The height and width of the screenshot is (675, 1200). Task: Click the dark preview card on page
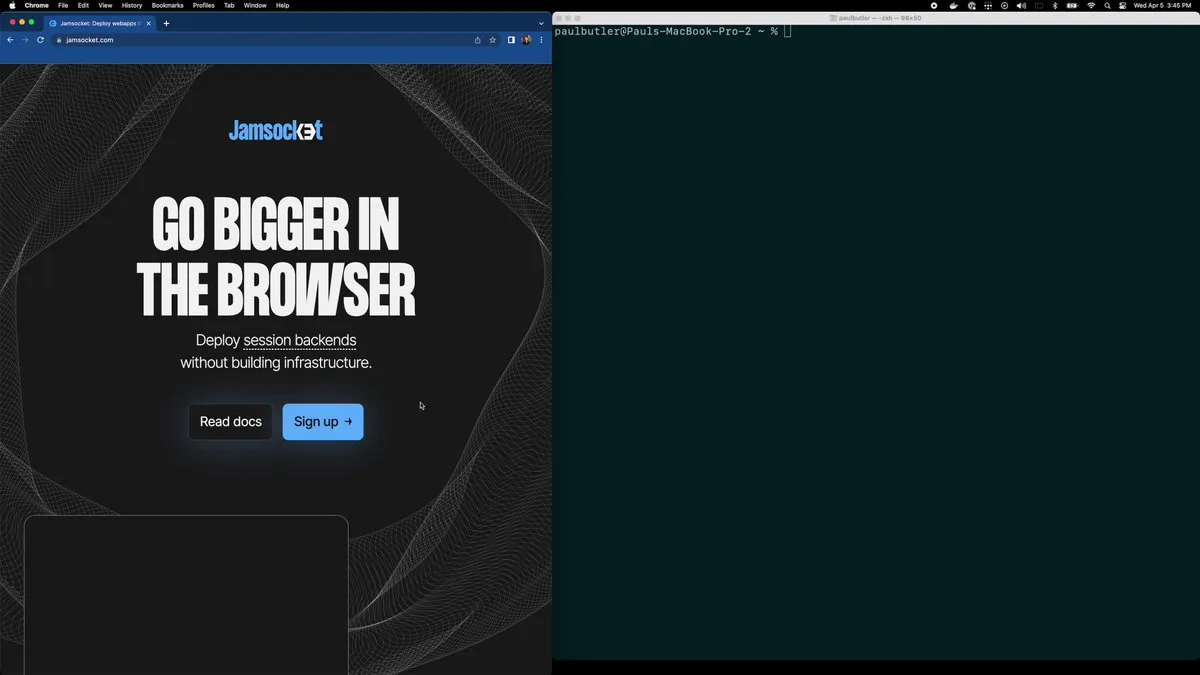point(186,595)
